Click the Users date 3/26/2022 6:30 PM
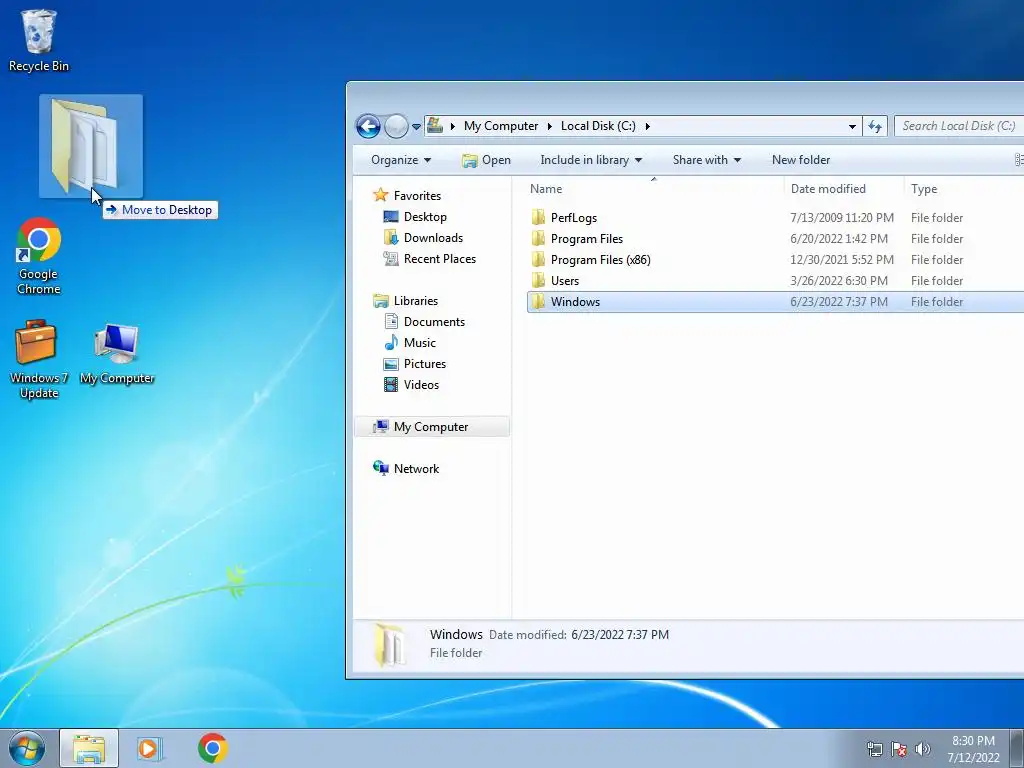1024x768 pixels. point(839,281)
